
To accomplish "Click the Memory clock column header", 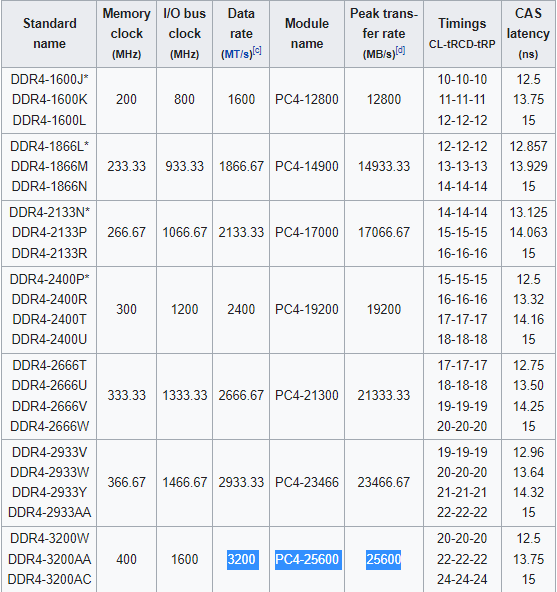I will pyautogui.click(x=127, y=34).
